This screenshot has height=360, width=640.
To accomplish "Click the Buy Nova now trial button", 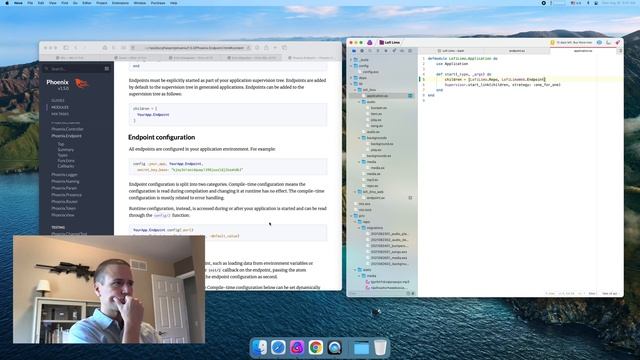I will tap(571, 42).
